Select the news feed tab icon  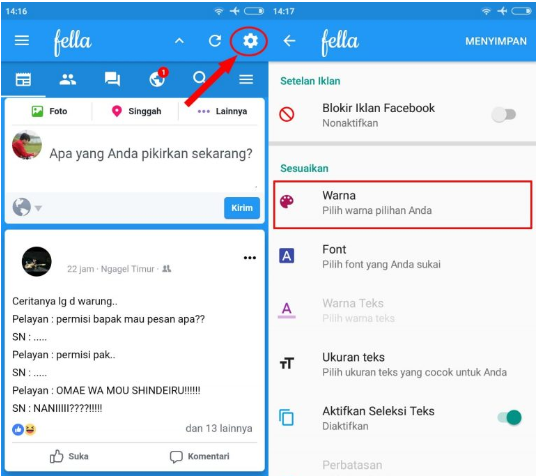[23, 79]
